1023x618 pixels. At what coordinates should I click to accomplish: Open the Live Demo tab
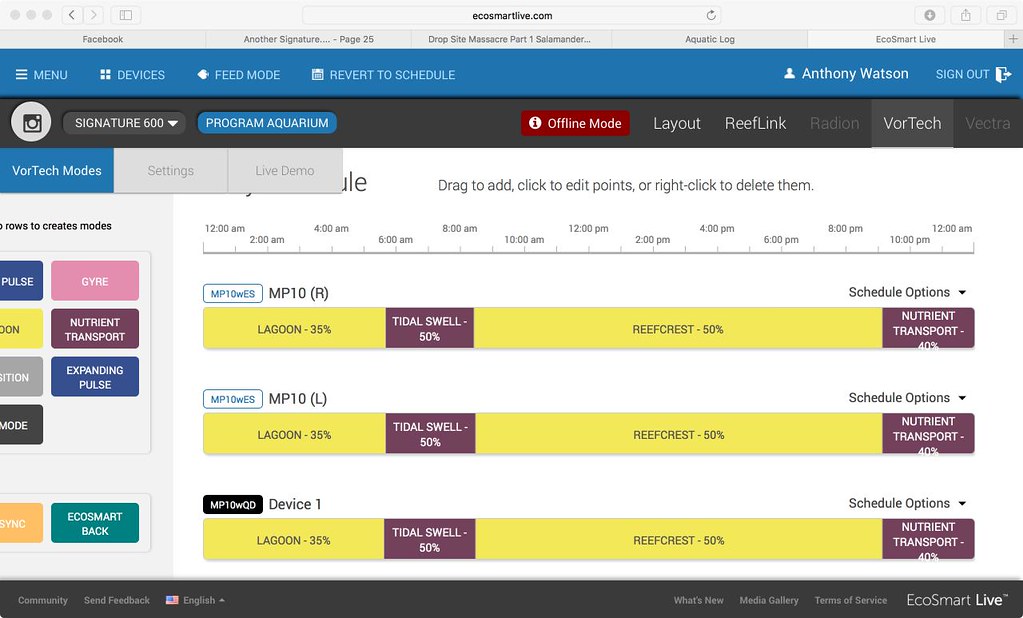[285, 170]
